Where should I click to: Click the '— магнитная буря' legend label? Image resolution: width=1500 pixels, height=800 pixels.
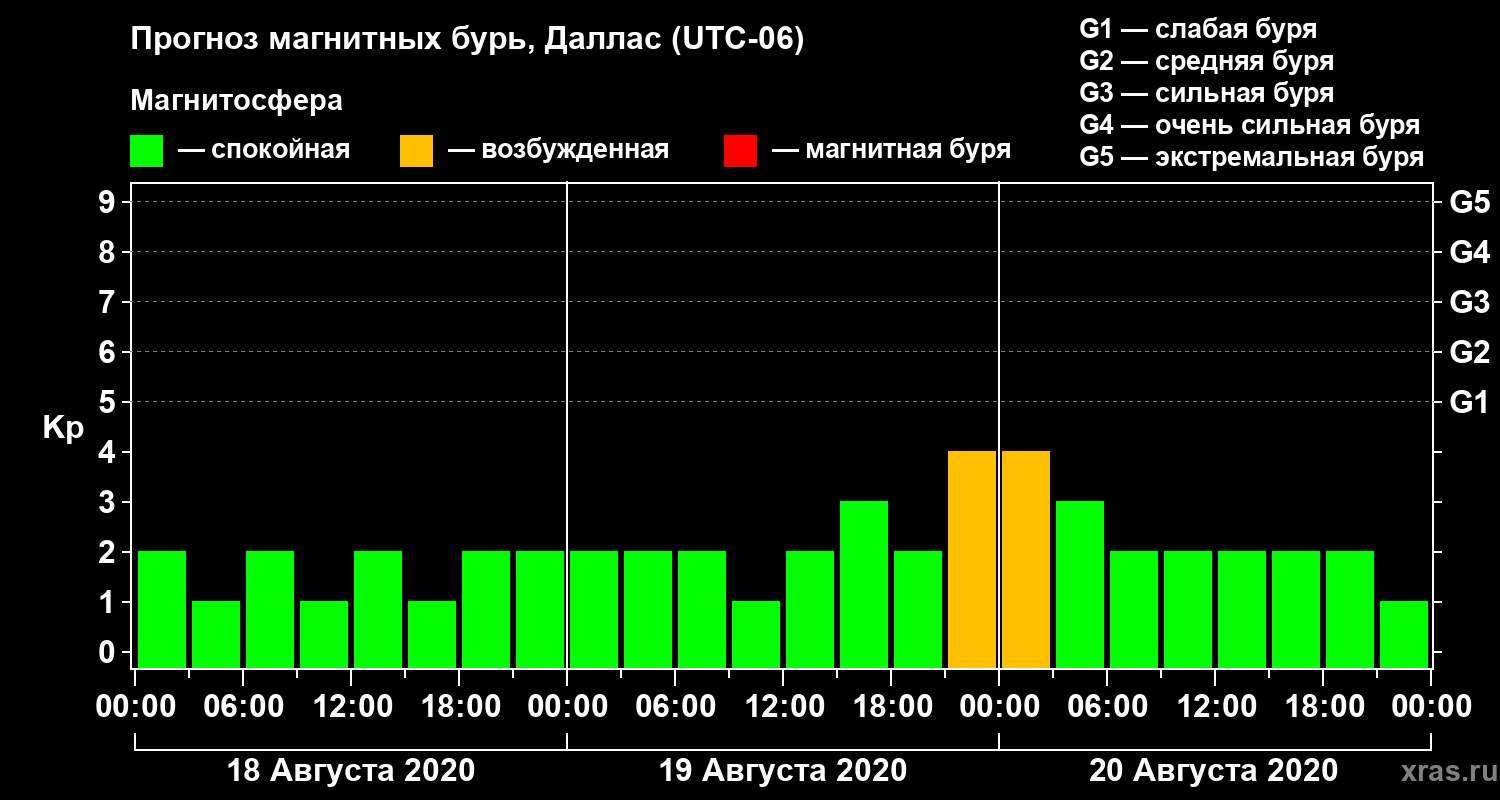891,150
